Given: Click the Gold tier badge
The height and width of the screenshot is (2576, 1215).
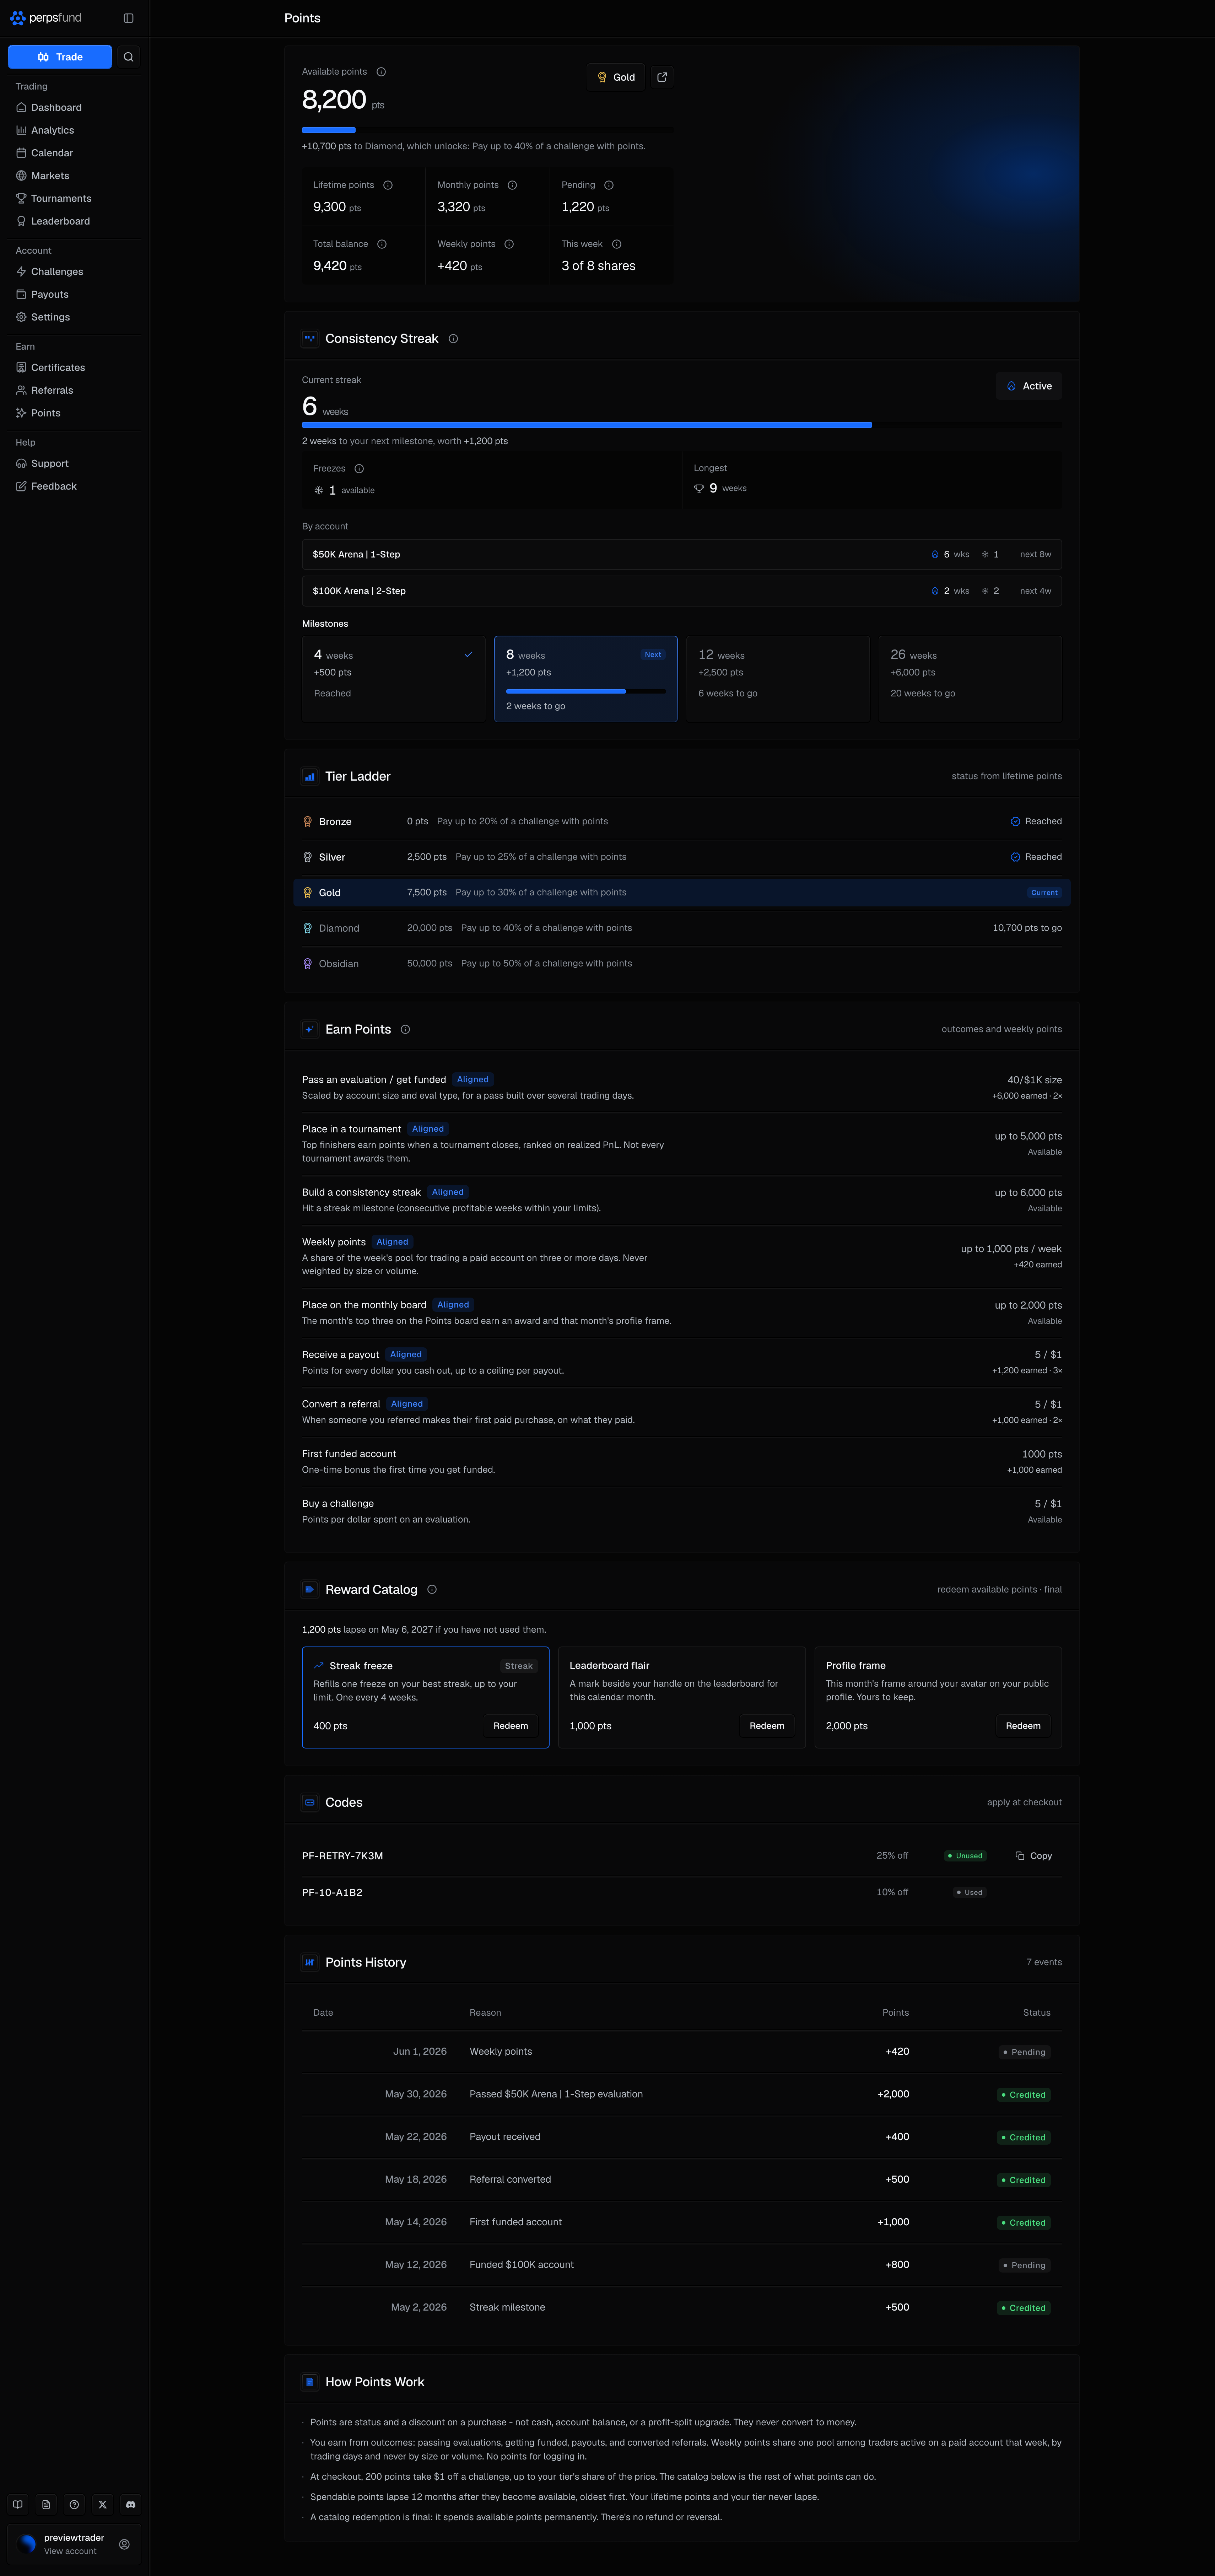Looking at the screenshot, I should coord(616,77).
